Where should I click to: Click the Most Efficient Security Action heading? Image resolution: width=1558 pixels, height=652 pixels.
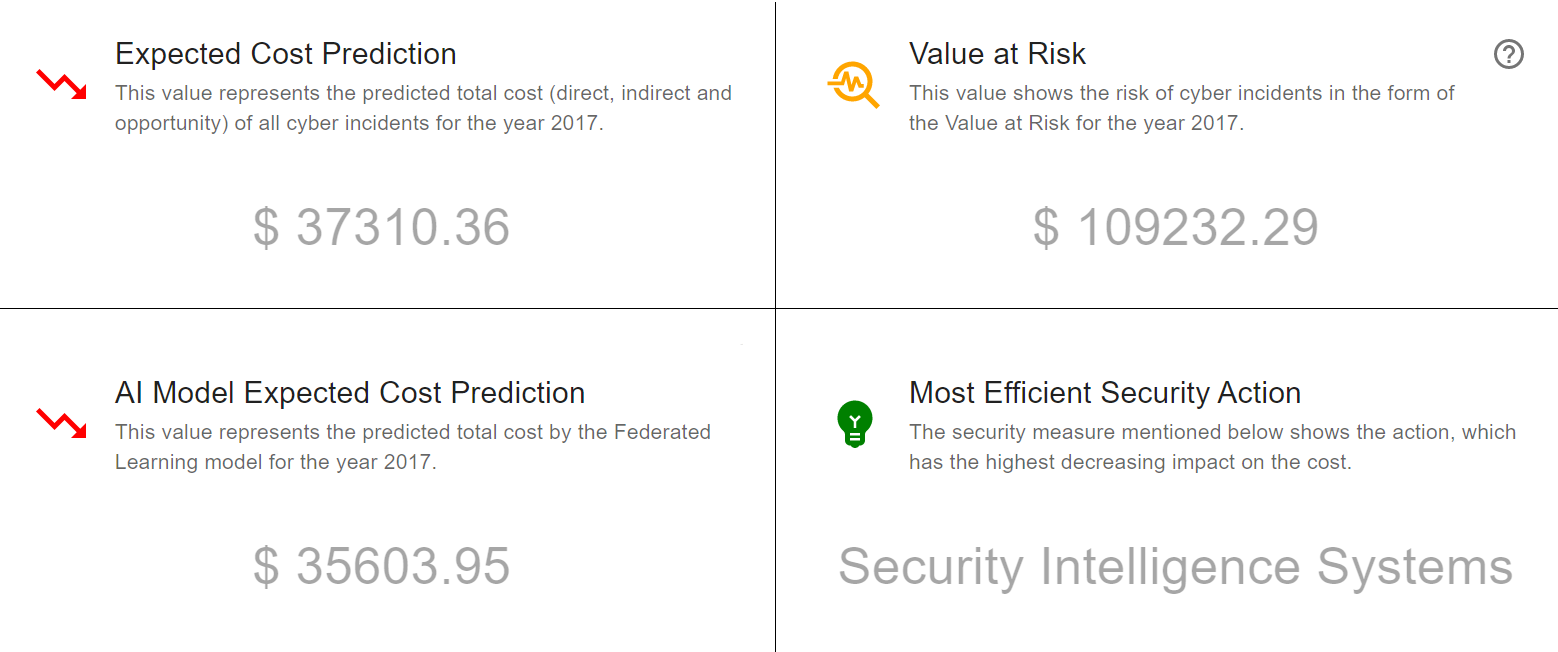1105,393
